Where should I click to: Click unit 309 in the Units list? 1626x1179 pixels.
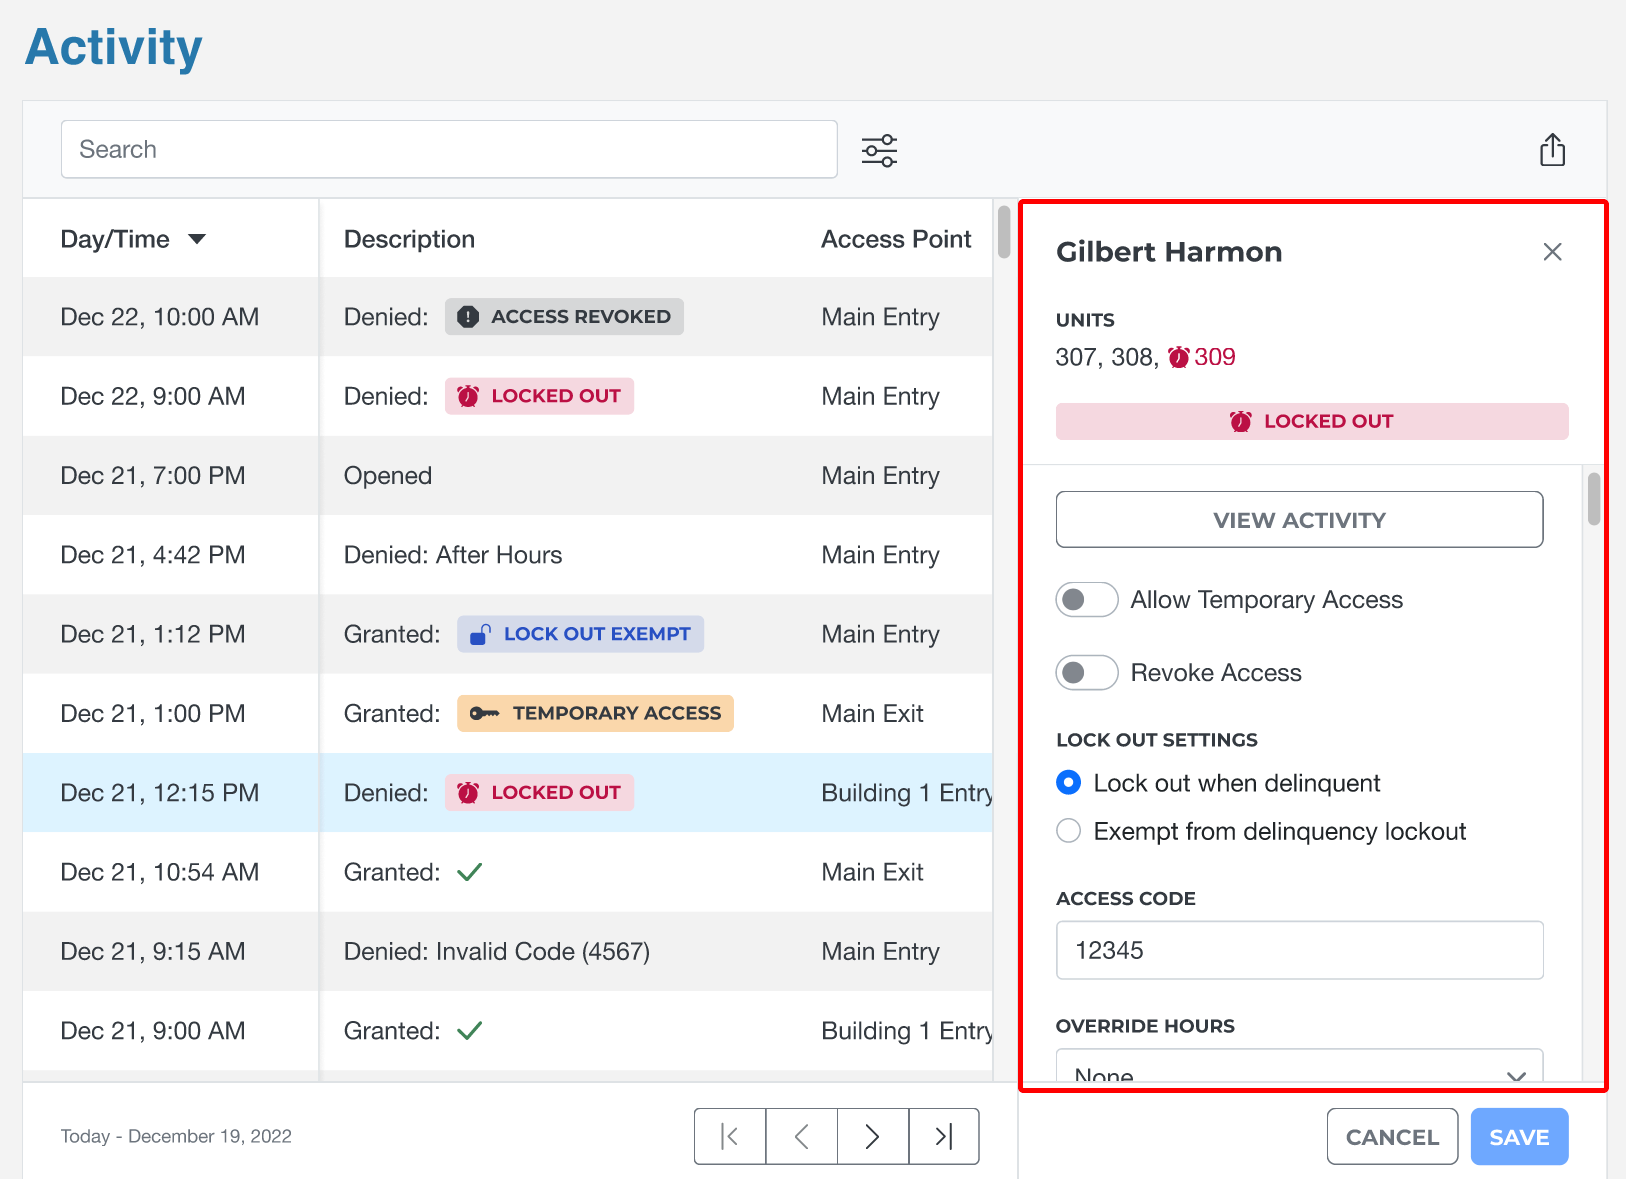coord(1215,357)
